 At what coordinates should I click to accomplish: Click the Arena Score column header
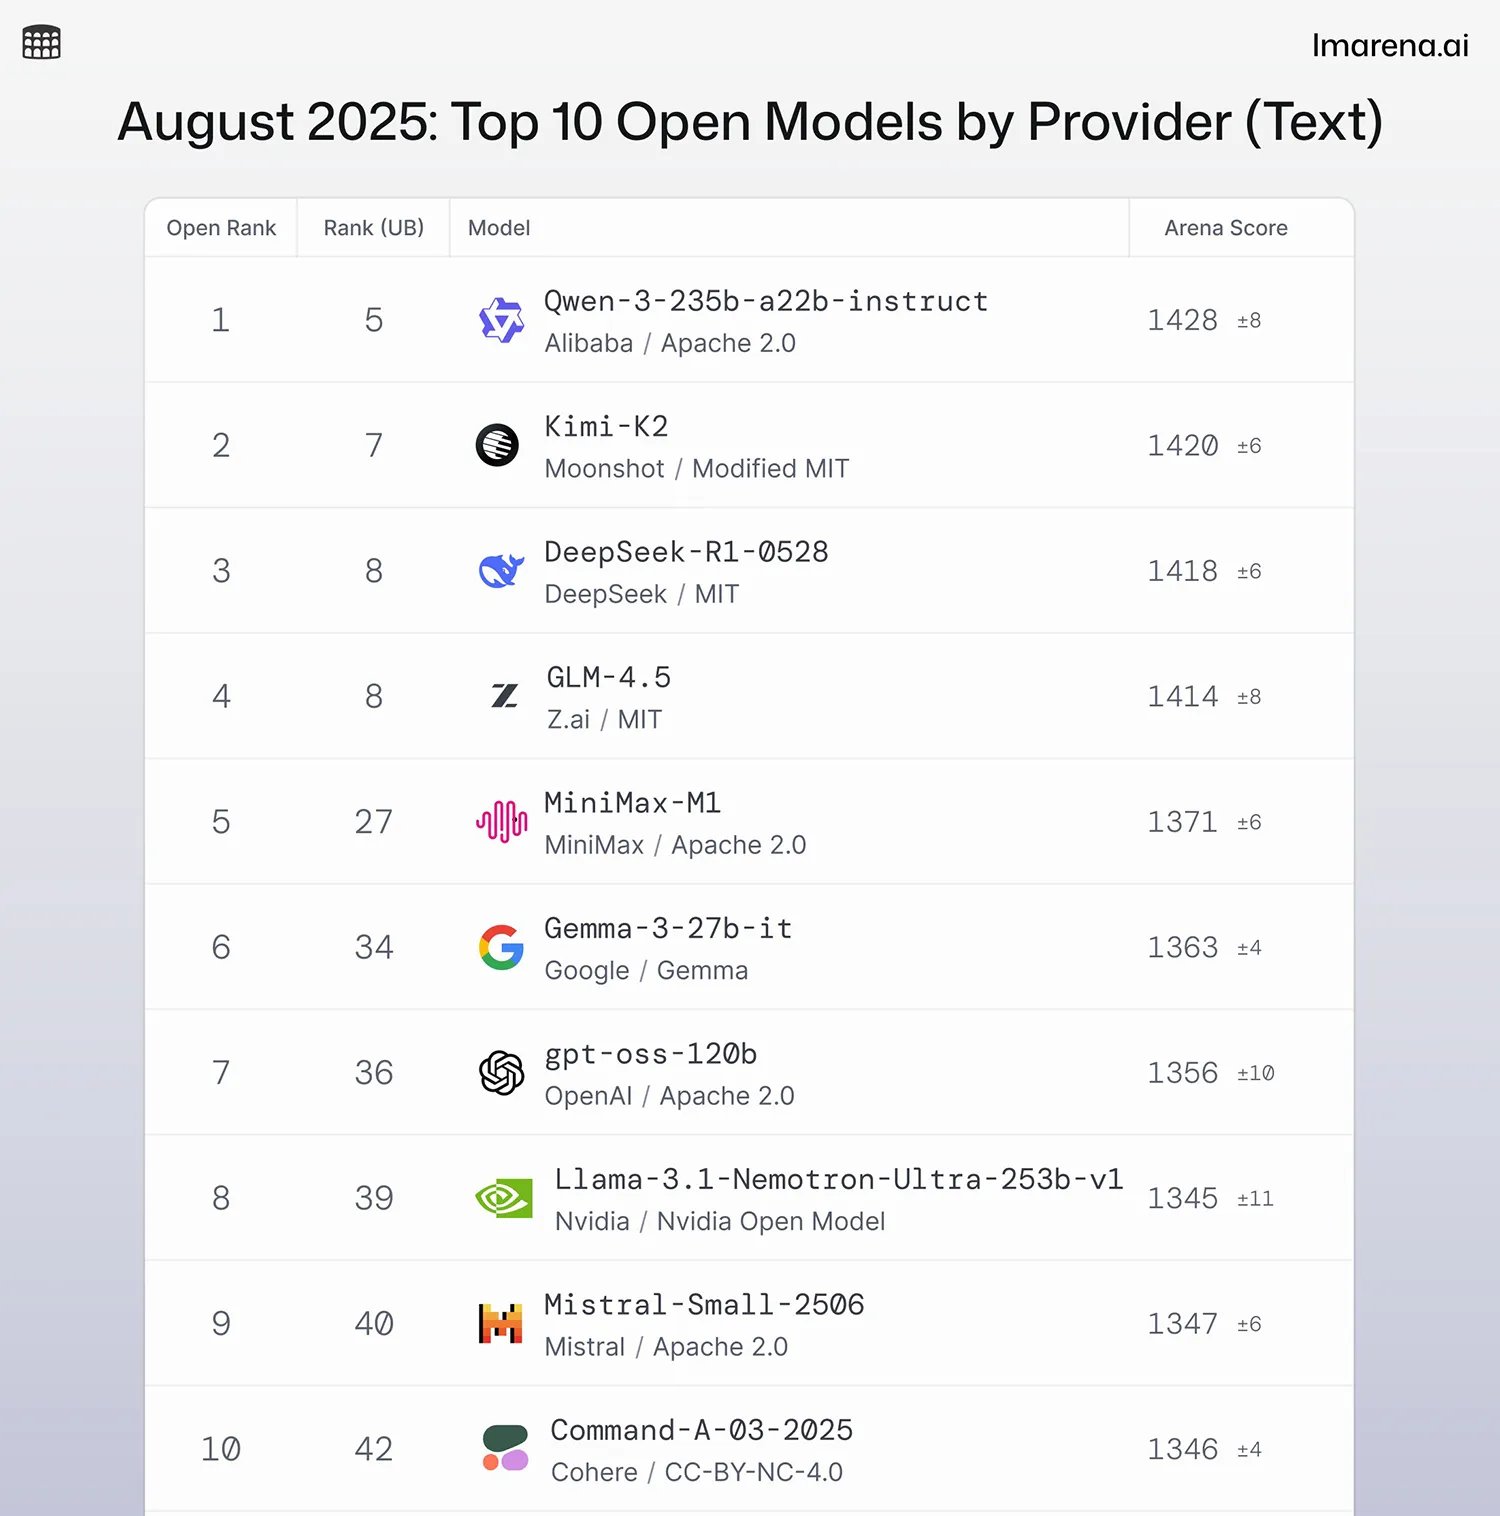click(x=1226, y=228)
